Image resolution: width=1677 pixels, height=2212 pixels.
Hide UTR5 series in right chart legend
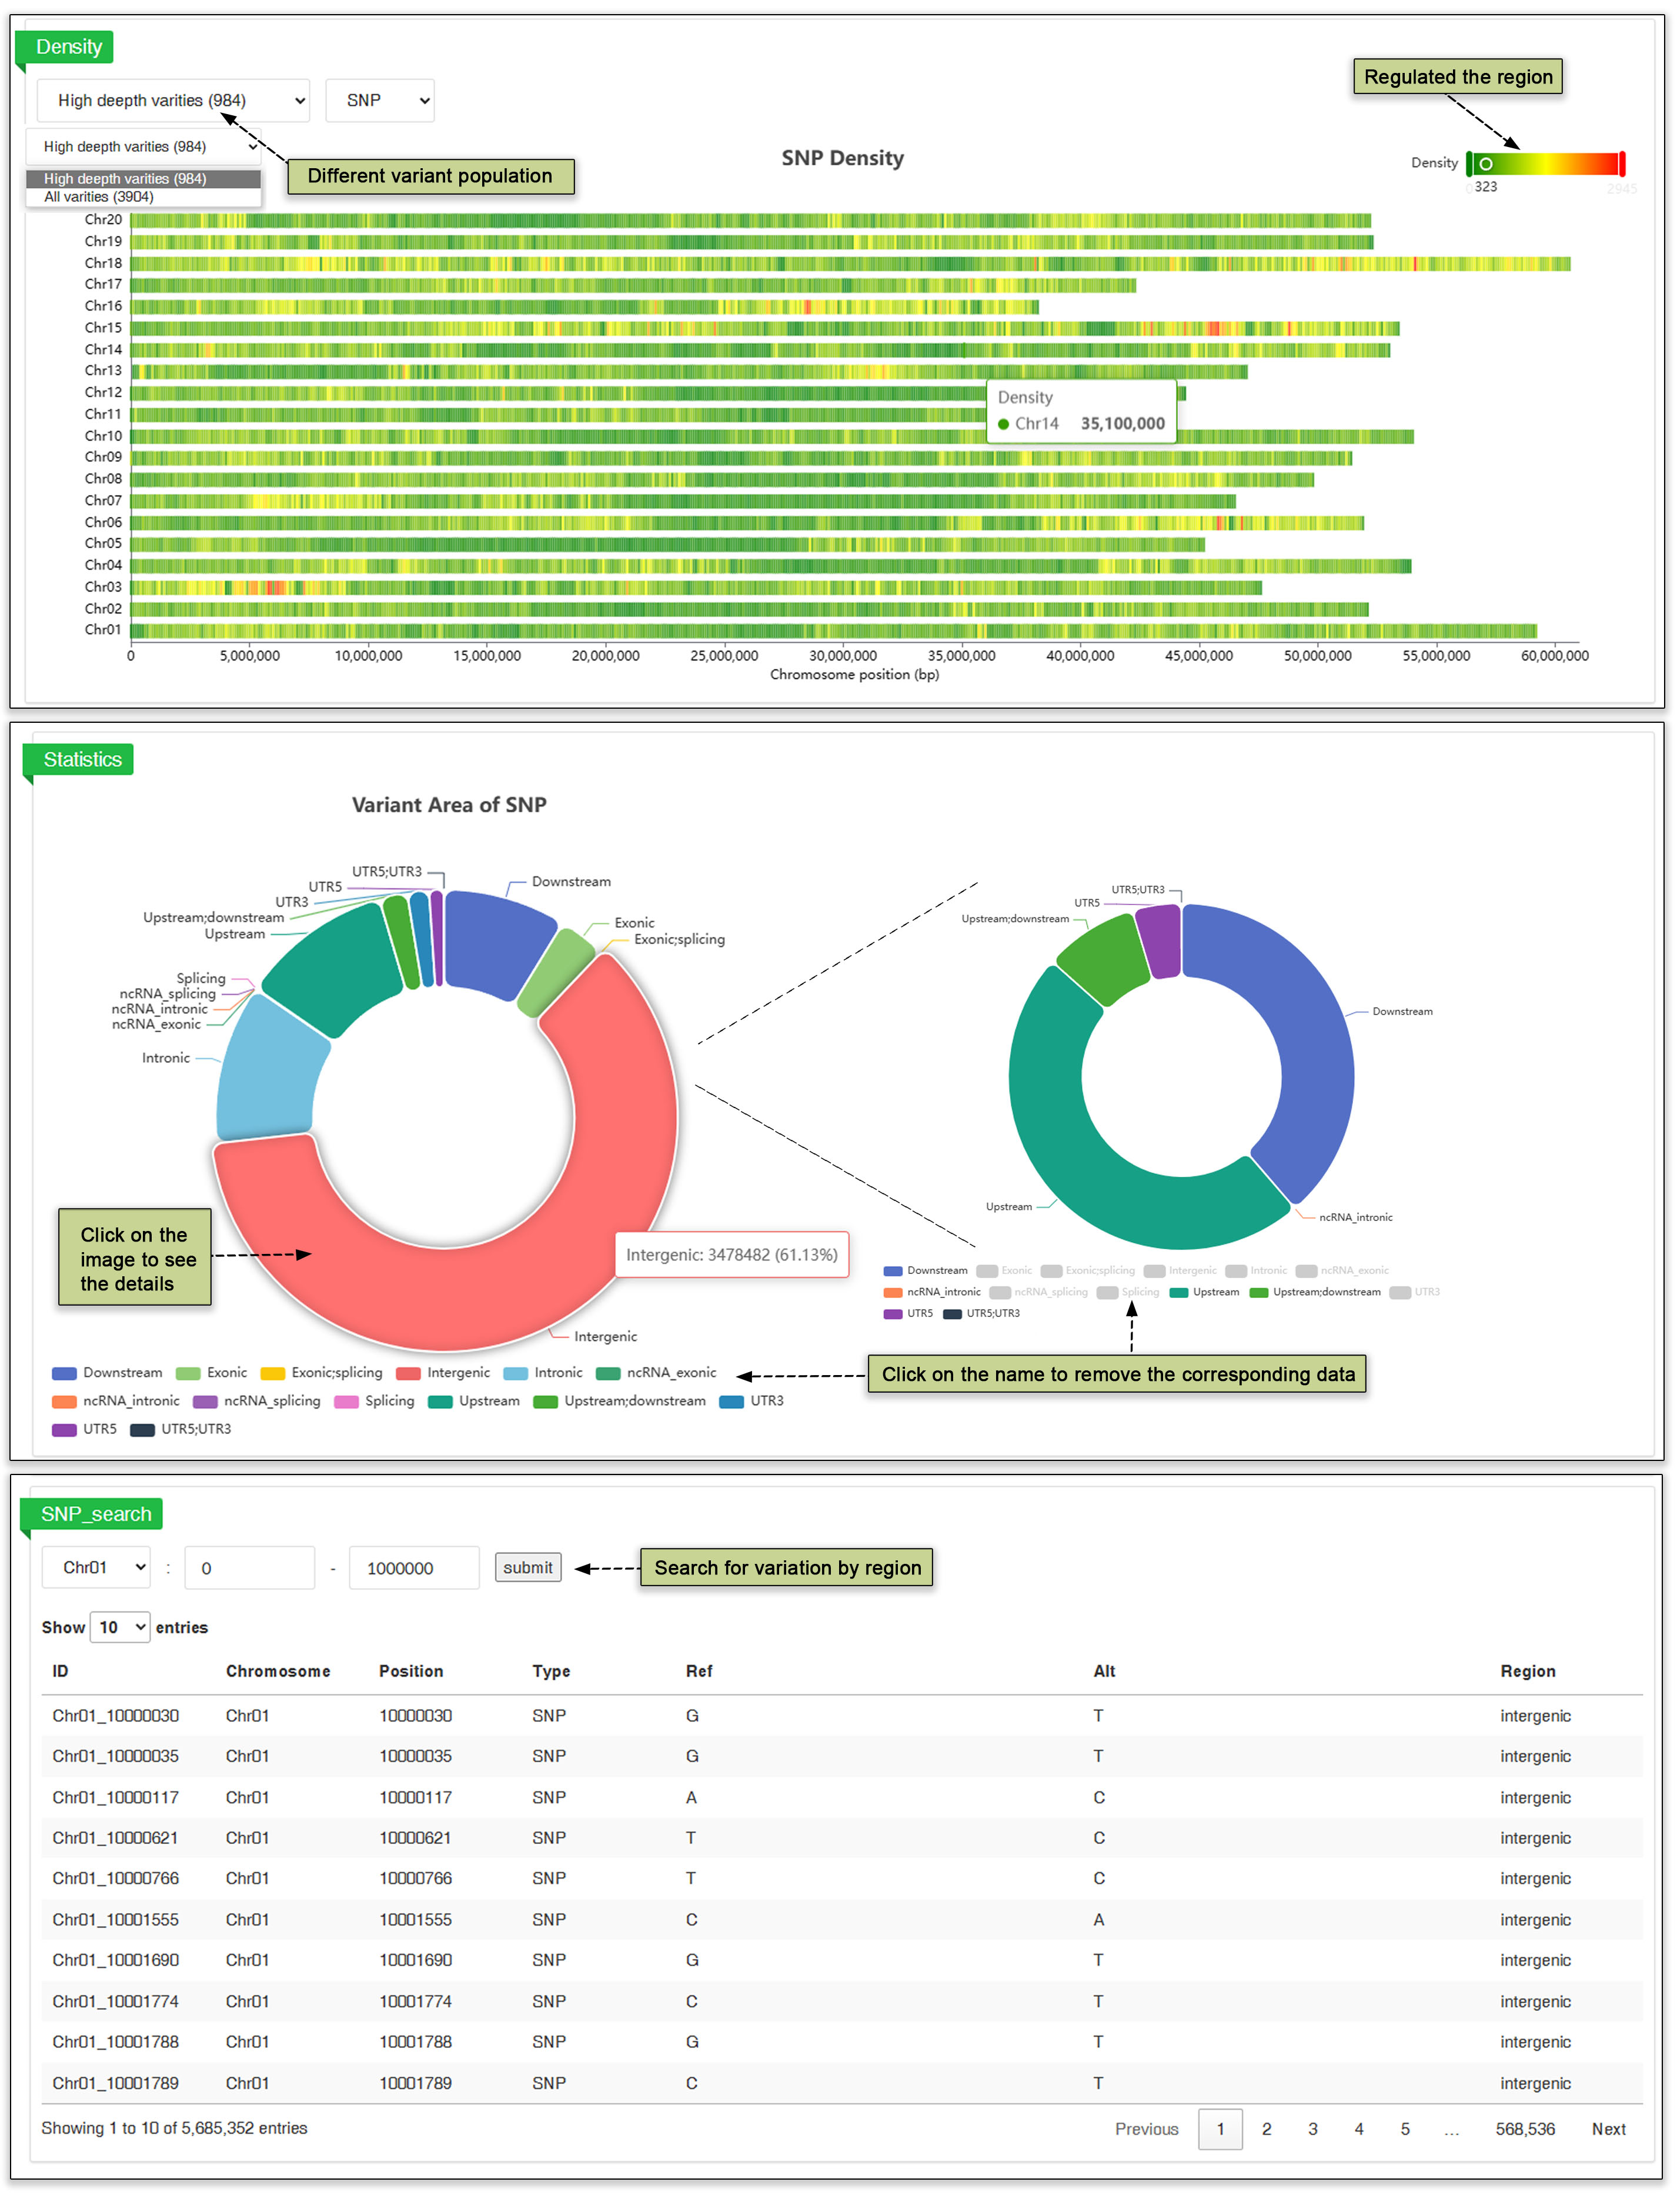tap(893, 1313)
